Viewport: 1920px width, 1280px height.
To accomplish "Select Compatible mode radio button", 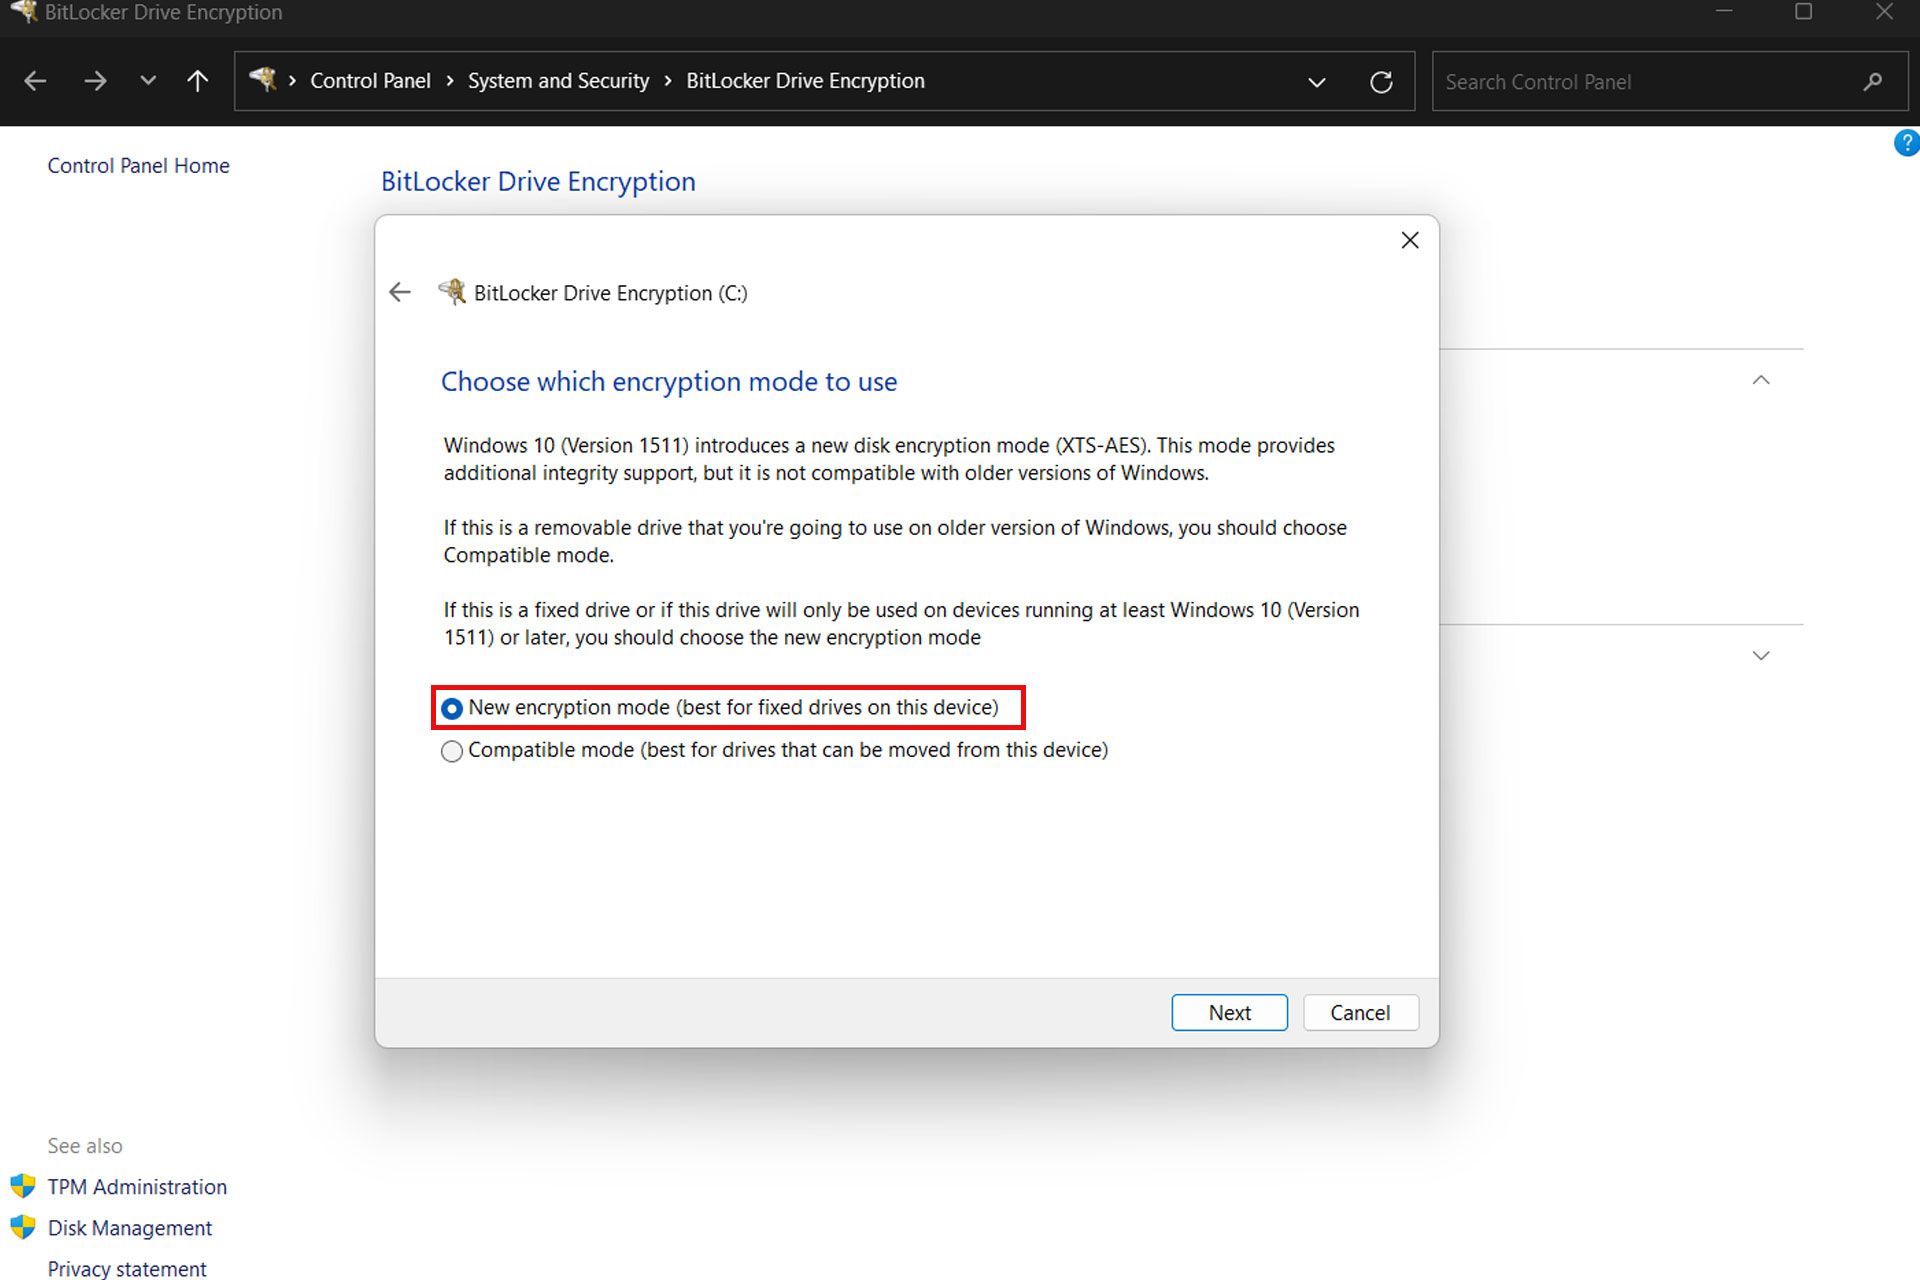I will click(x=452, y=751).
